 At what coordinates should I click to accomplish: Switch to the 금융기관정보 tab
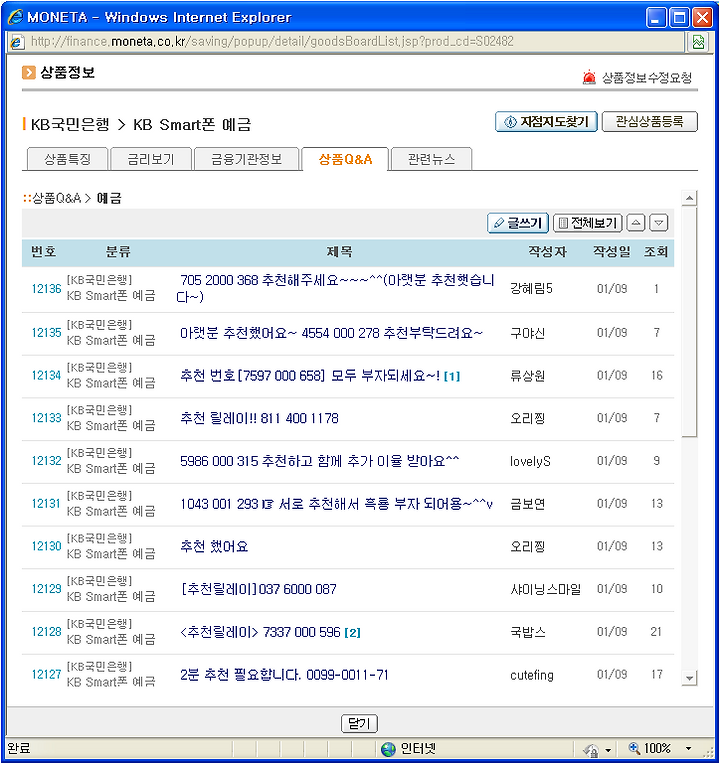[246, 159]
